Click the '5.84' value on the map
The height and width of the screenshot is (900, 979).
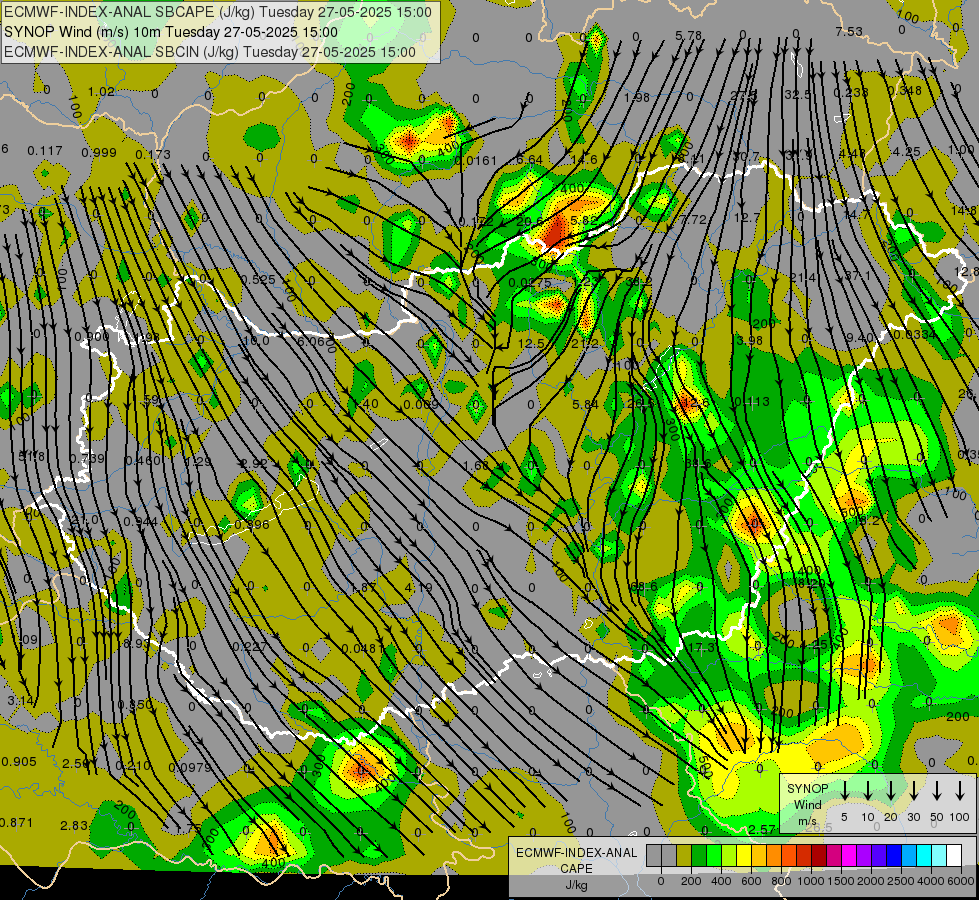click(586, 405)
